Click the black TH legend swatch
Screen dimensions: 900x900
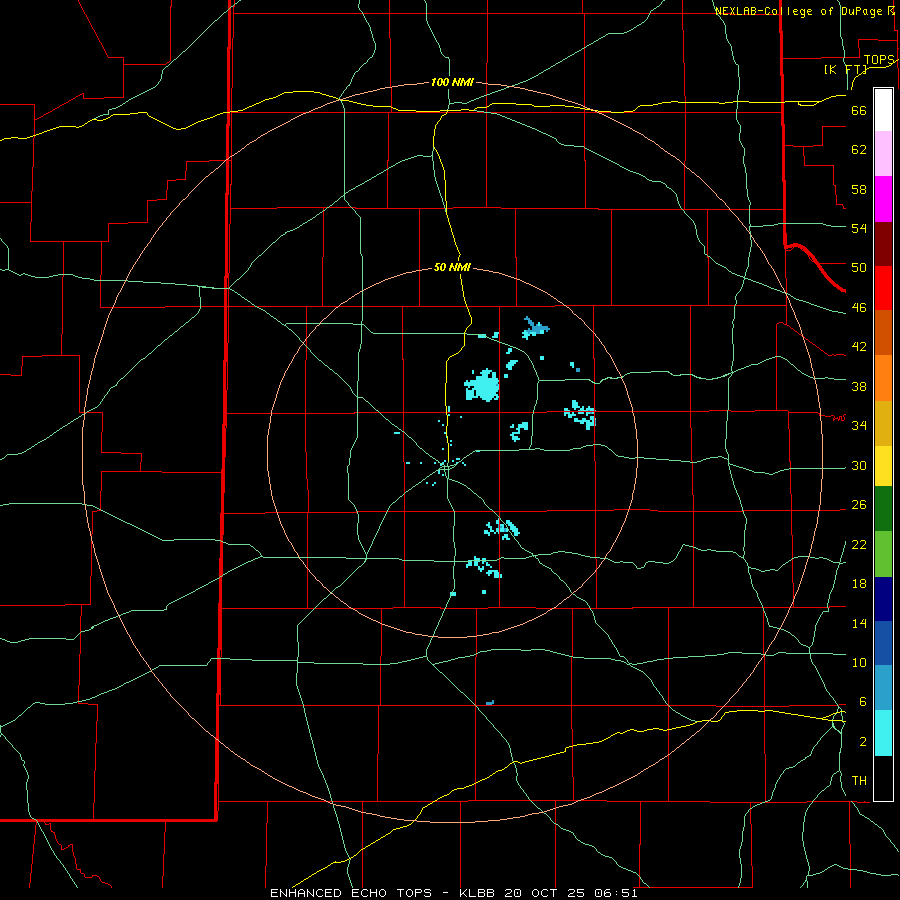883,778
